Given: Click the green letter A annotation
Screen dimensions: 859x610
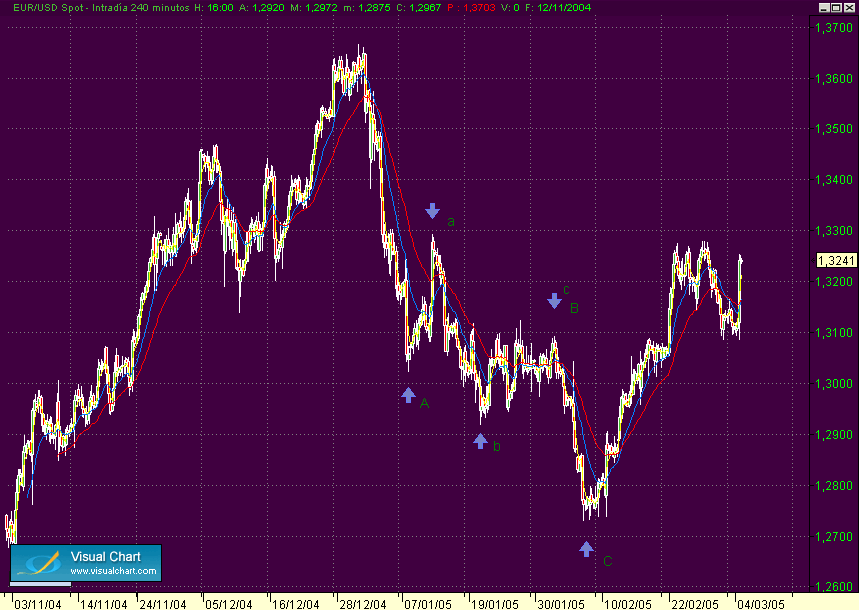Looking at the screenshot, I should pyautogui.click(x=425, y=404).
